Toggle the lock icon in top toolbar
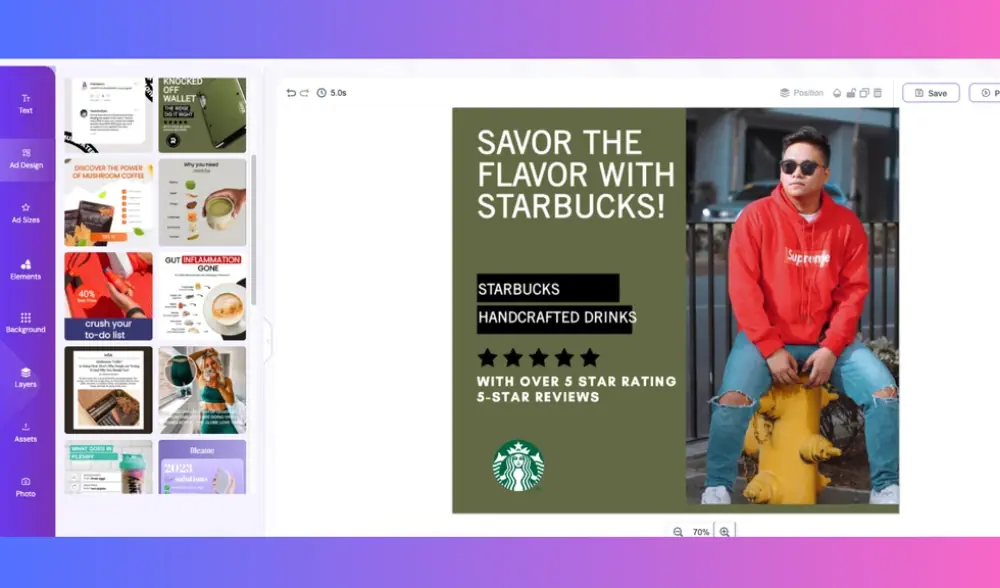The width and height of the screenshot is (1000, 588). click(851, 93)
